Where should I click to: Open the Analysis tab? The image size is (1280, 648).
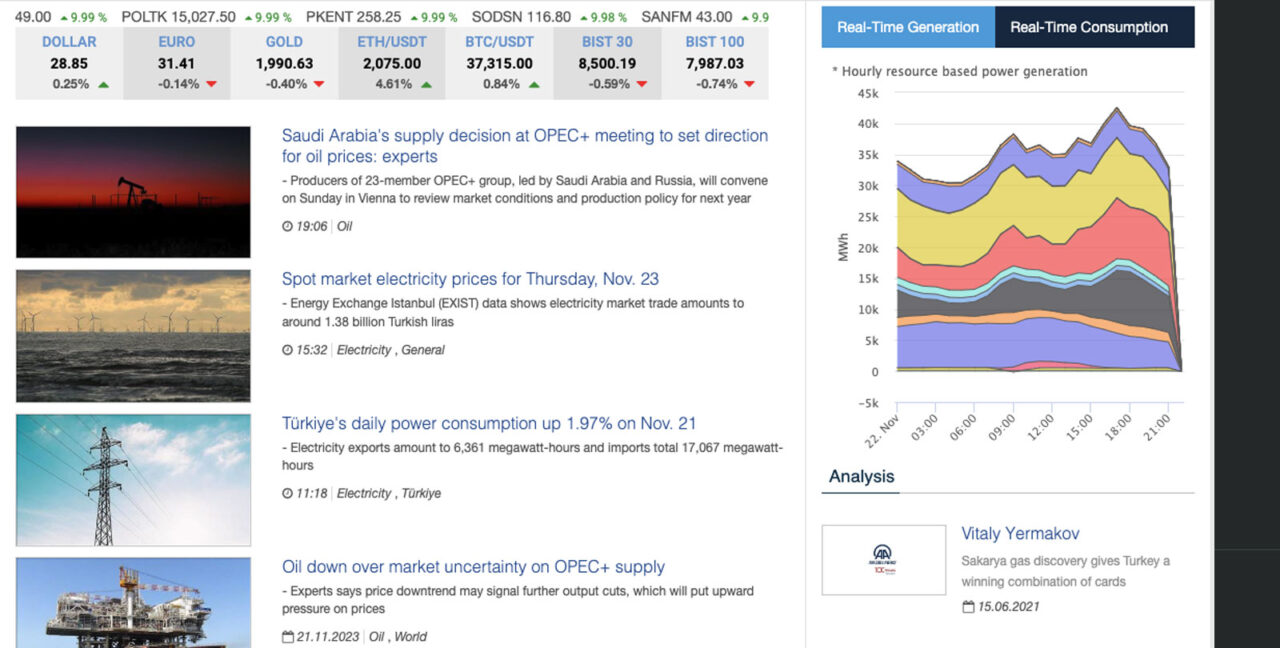(x=861, y=477)
